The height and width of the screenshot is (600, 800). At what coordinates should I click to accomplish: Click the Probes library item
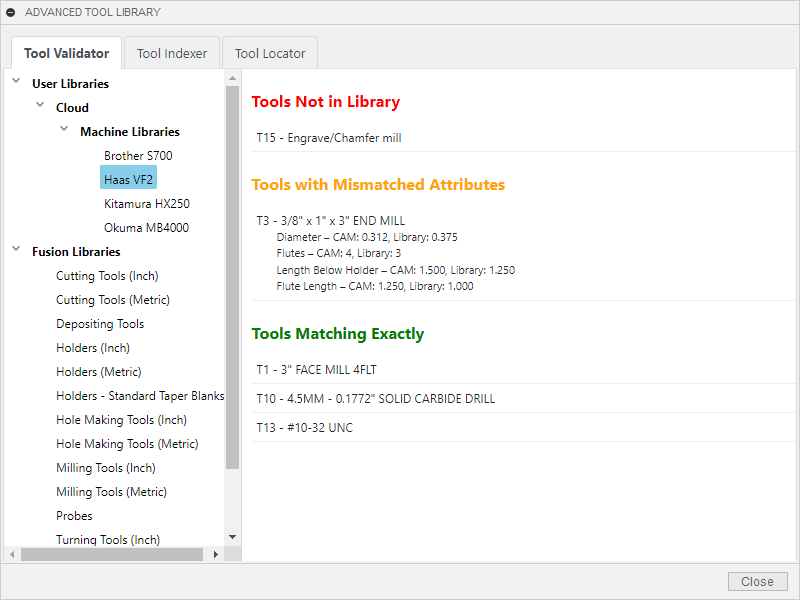(x=74, y=516)
